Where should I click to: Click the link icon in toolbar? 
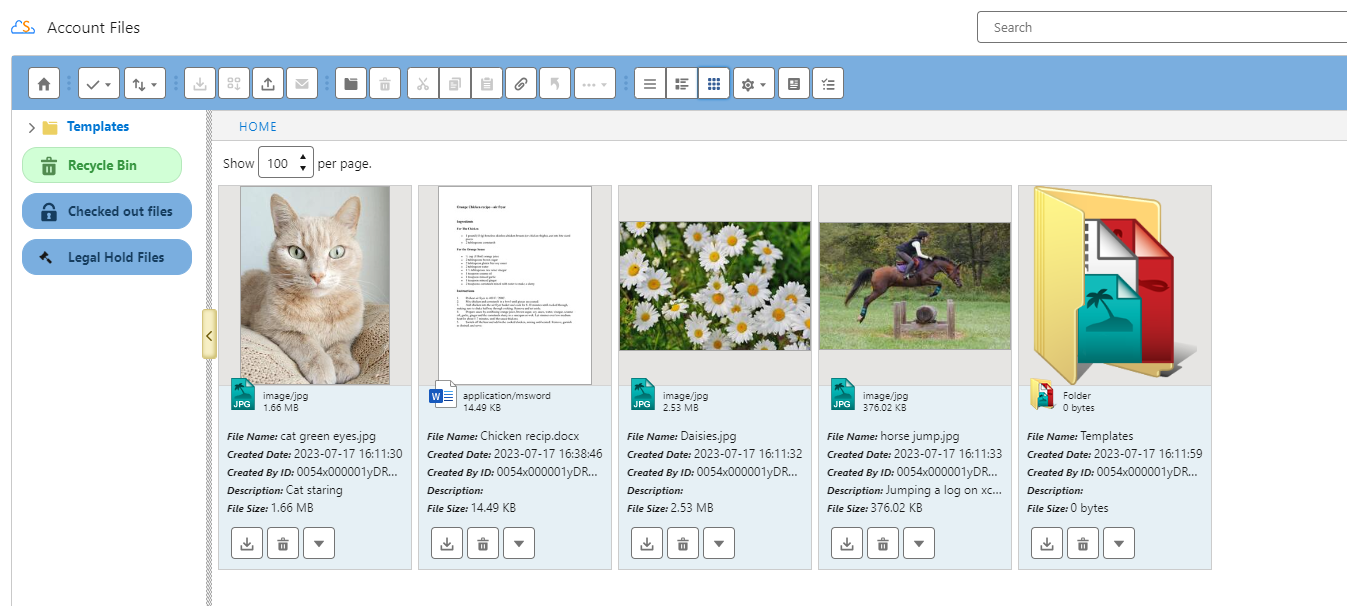520,84
